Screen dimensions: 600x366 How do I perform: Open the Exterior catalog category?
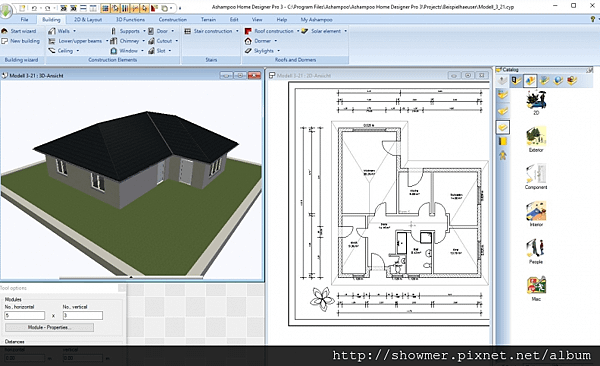pos(536,140)
